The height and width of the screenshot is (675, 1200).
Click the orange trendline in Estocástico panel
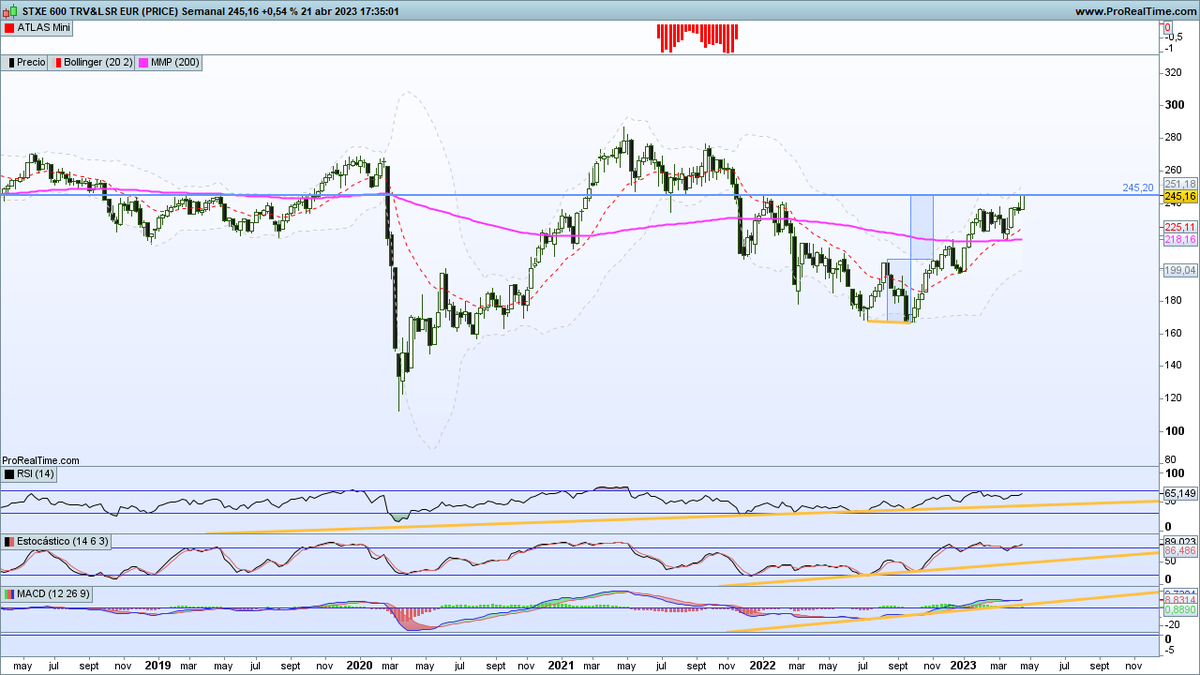pos(940,568)
